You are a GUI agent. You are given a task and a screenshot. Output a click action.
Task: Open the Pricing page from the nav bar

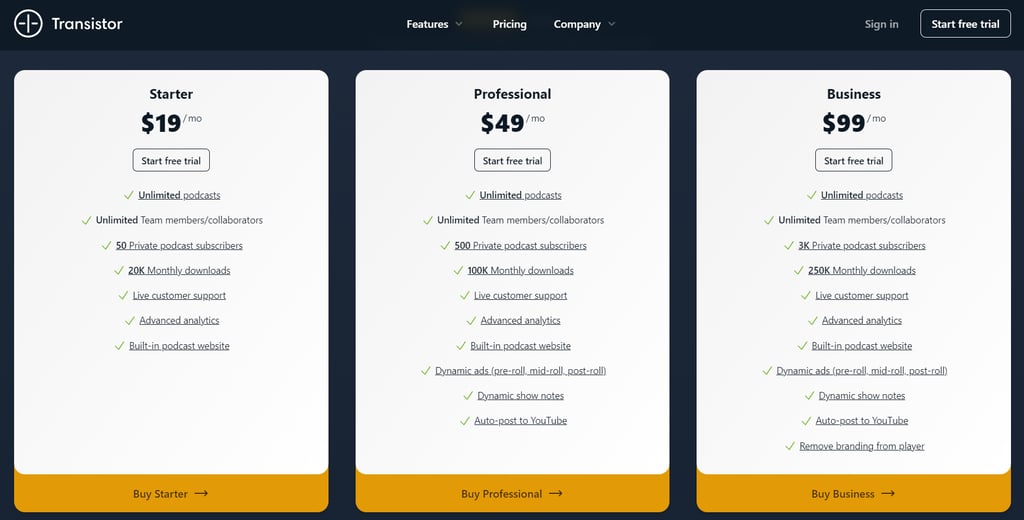[x=509, y=24]
